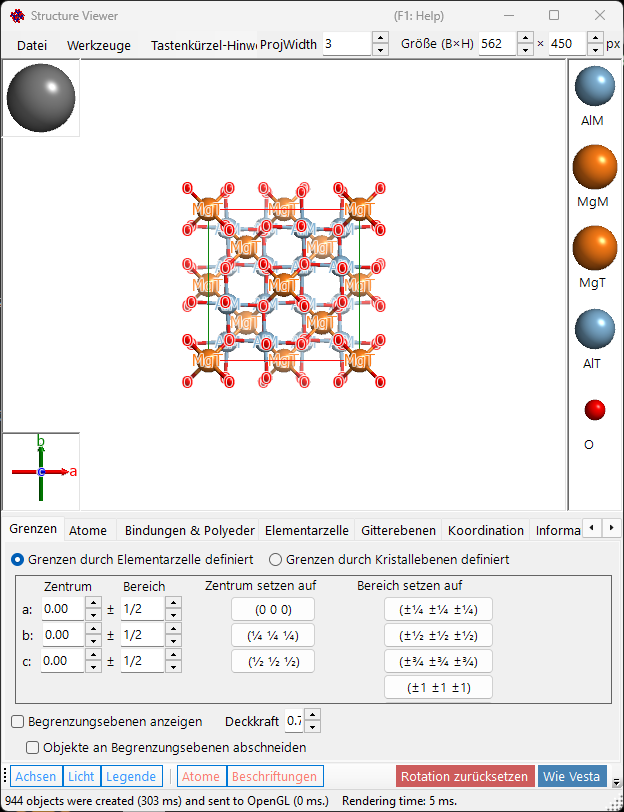The width and height of the screenshot is (624, 812).
Task: Set range to (±¾ ±¾ ±¾)
Action: pos(438,661)
